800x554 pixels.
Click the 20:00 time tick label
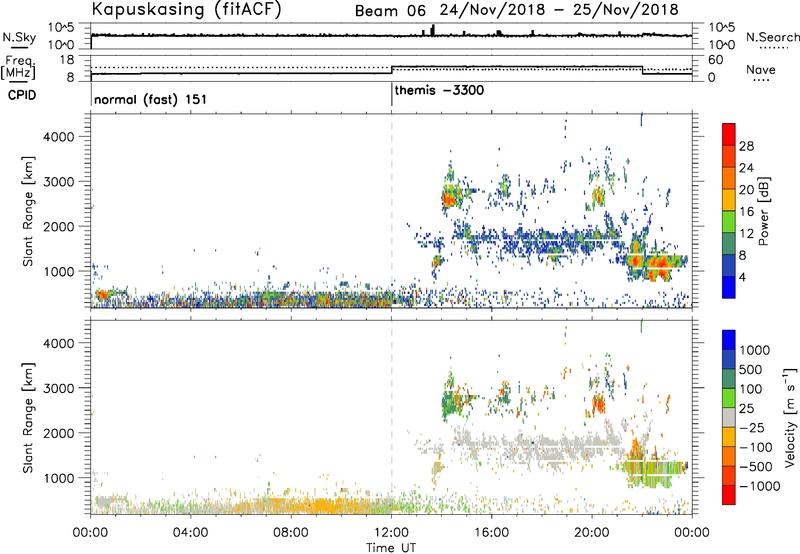(592, 533)
